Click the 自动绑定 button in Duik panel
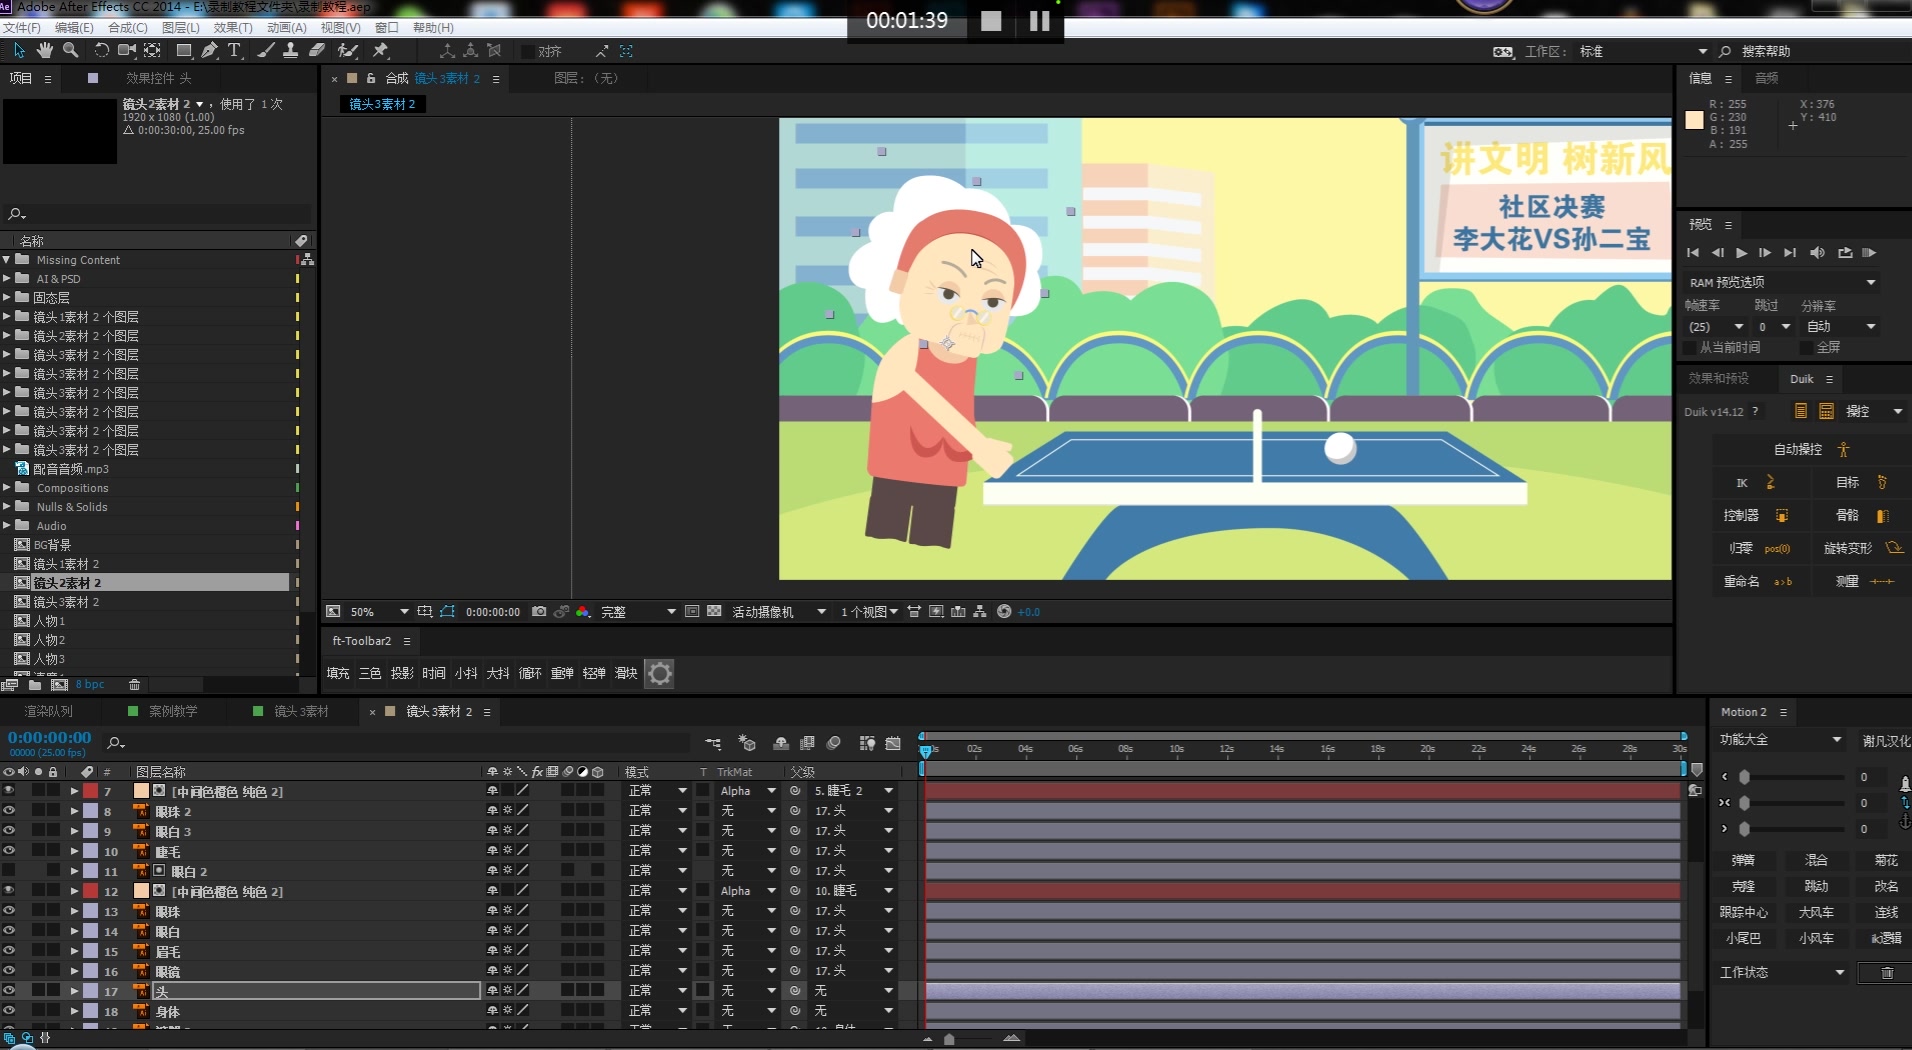1912x1050 pixels. [x=1811, y=449]
